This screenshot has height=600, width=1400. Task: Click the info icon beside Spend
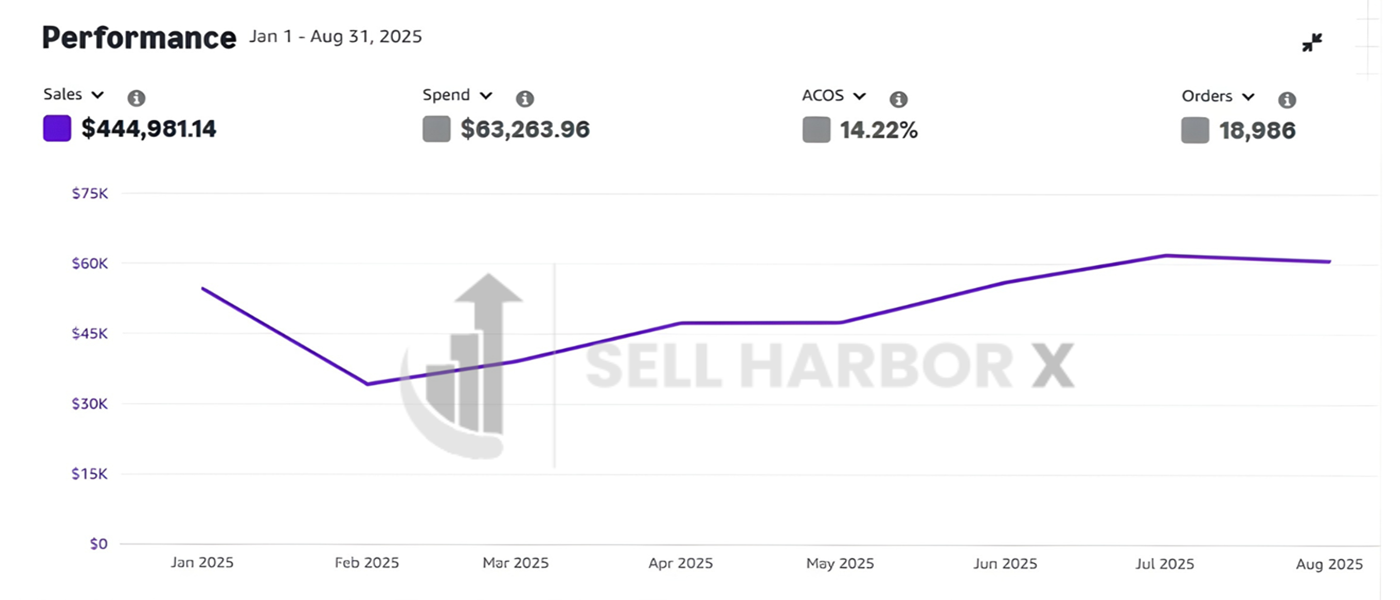(x=525, y=99)
